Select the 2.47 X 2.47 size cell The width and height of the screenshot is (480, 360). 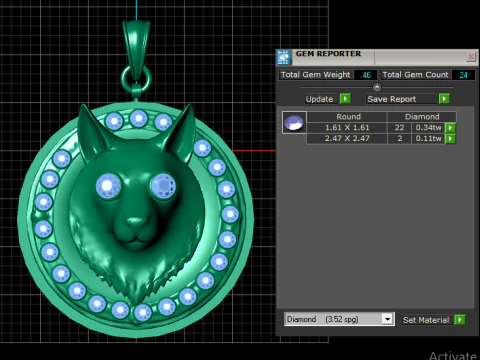pos(347,138)
